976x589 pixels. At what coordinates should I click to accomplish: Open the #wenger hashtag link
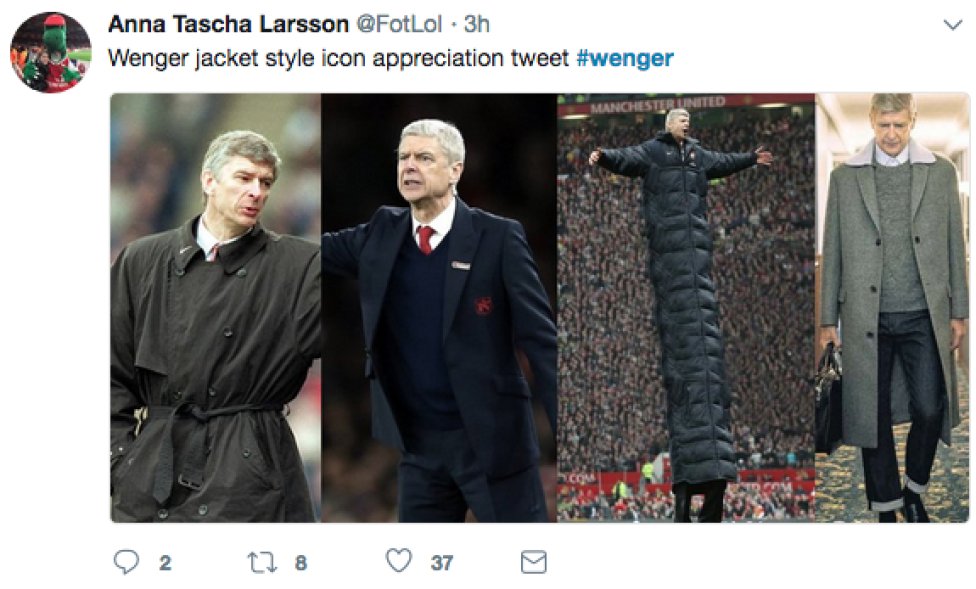click(625, 58)
